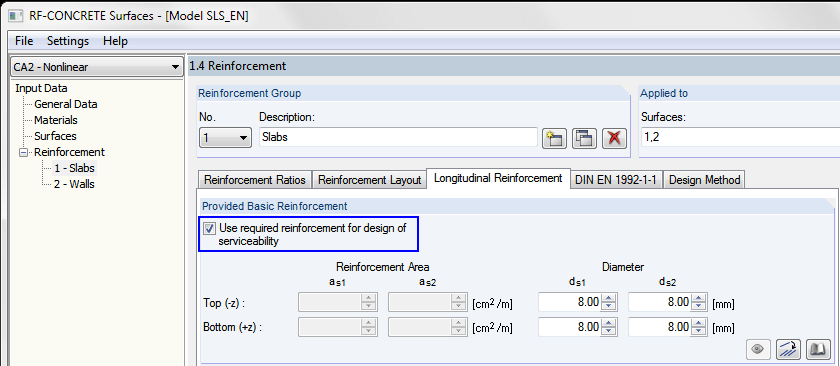Image resolution: width=840 pixels, height=366 pixels.
Task: Open the File menu
Action: tap(24, 41)
